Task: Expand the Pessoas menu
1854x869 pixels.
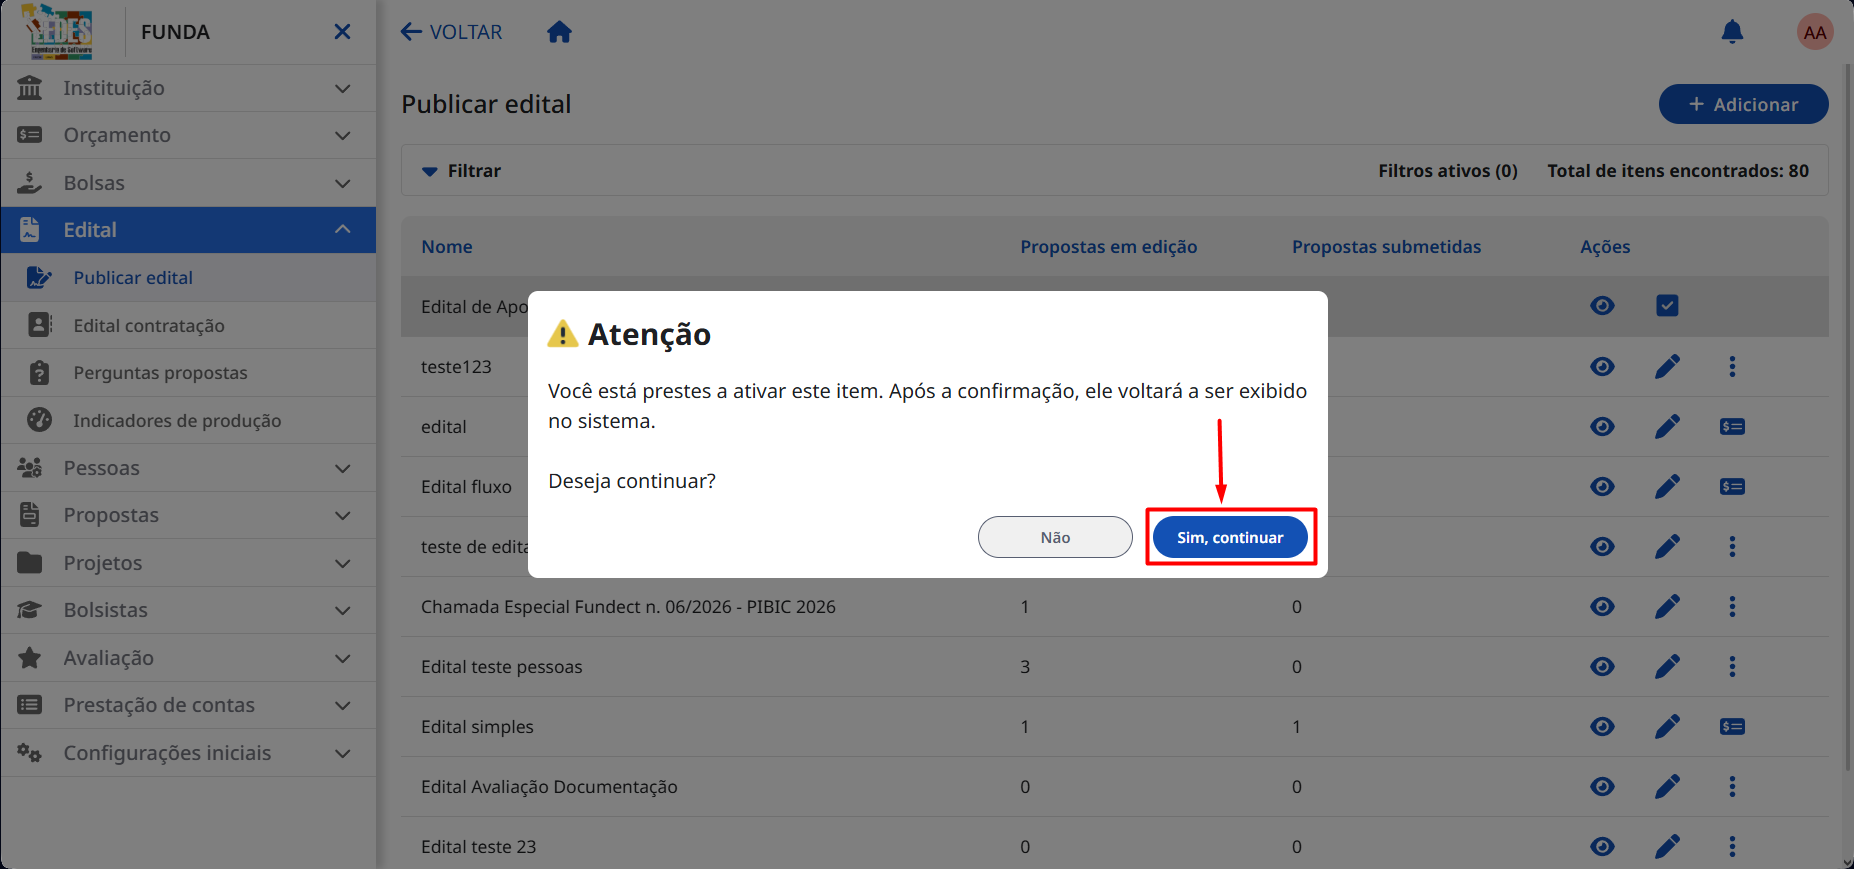Action: 188,468
